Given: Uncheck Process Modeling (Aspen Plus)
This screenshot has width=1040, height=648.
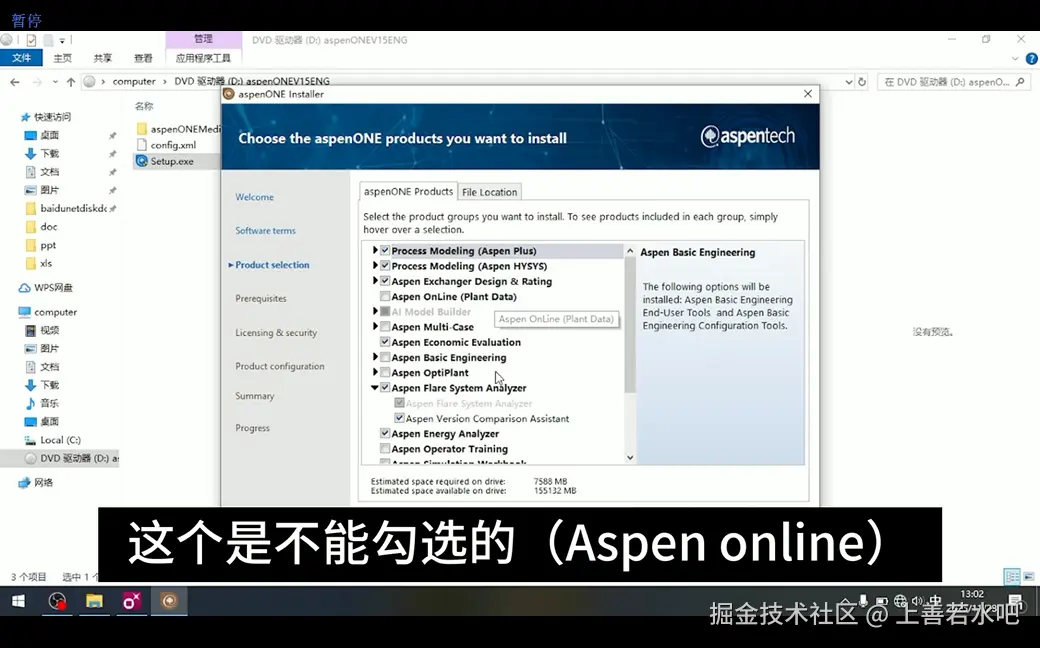Looking at the screenshot, I should [x=385, y=251].
